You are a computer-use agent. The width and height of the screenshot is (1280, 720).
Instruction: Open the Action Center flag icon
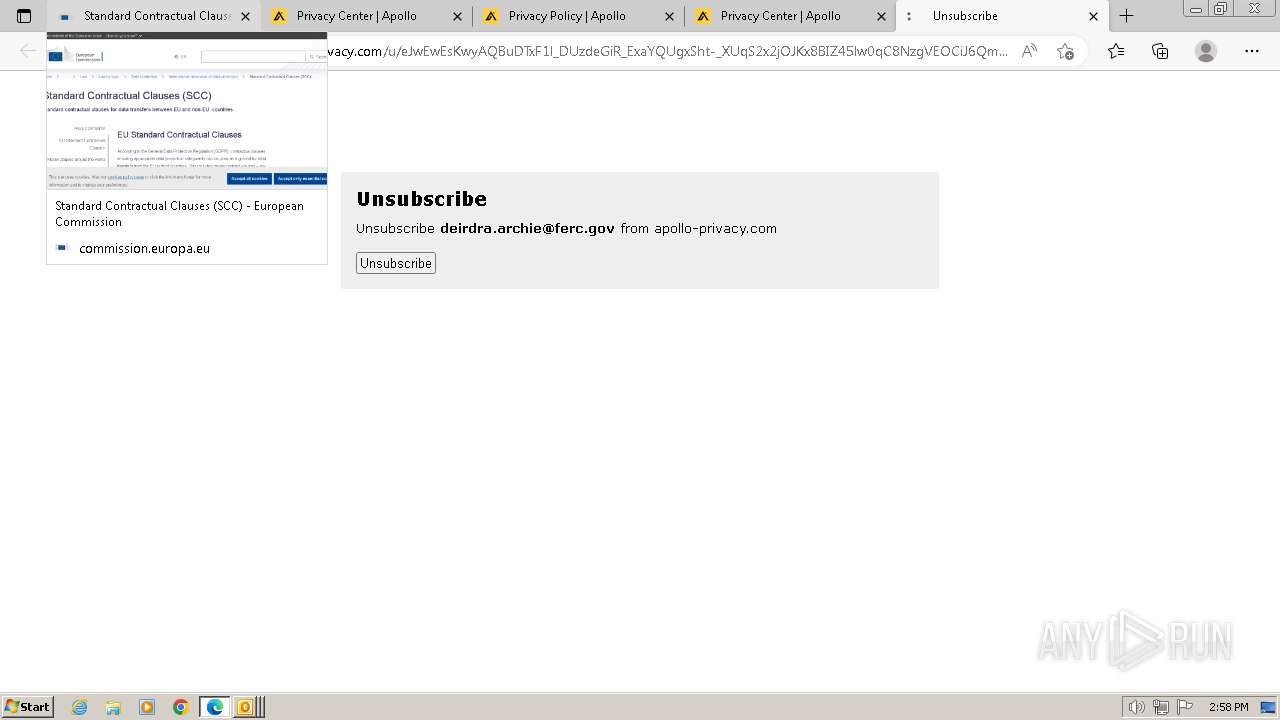[x=1185, y=707]
